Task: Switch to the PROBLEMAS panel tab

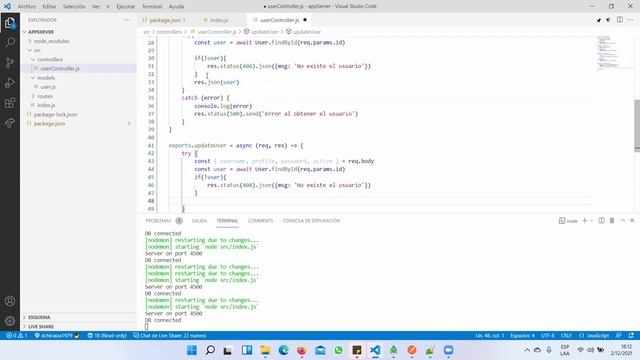Action: point(158,221)
